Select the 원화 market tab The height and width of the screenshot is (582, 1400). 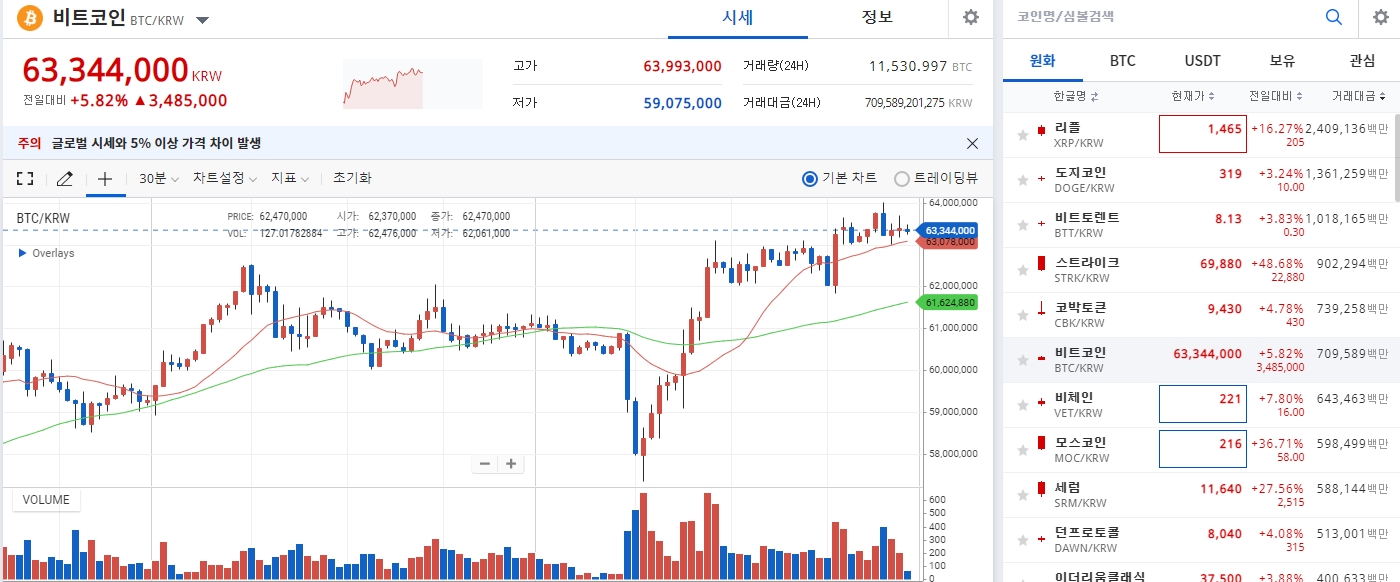[1043, 61]
